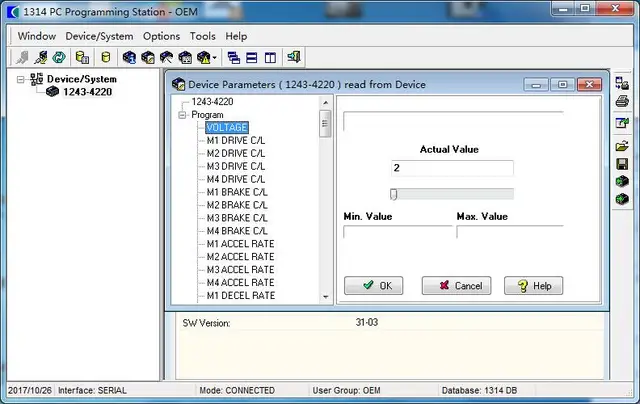
Task: Click the Min. Value field
Action: click(x=398, y=232)
